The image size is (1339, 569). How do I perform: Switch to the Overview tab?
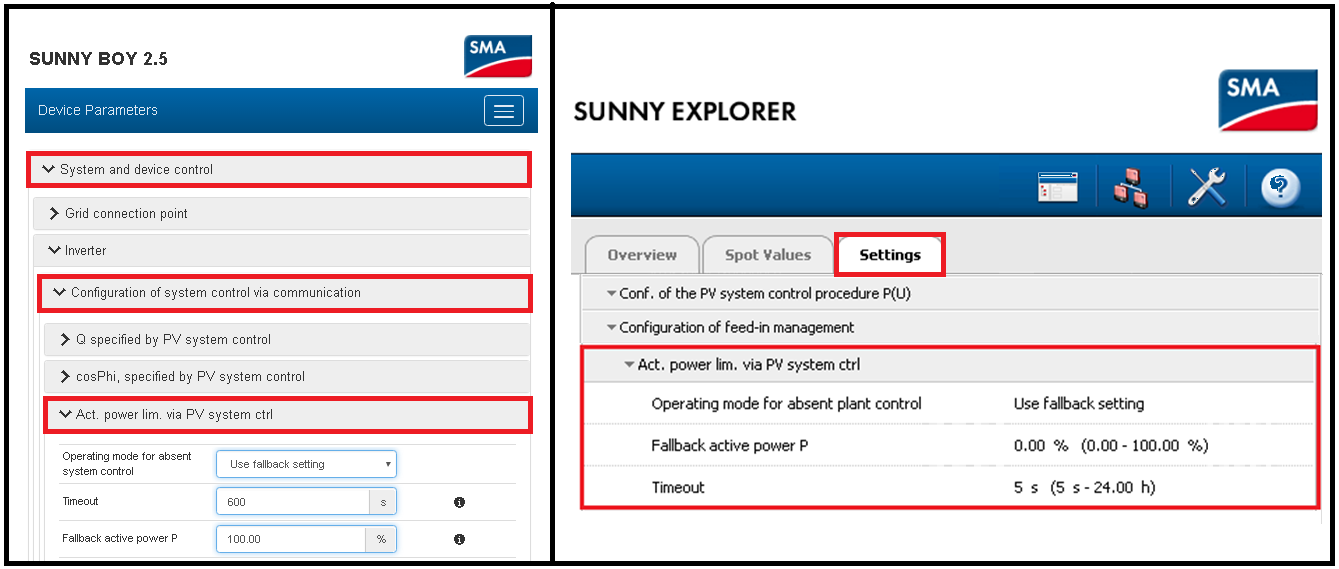pos(641,255)
